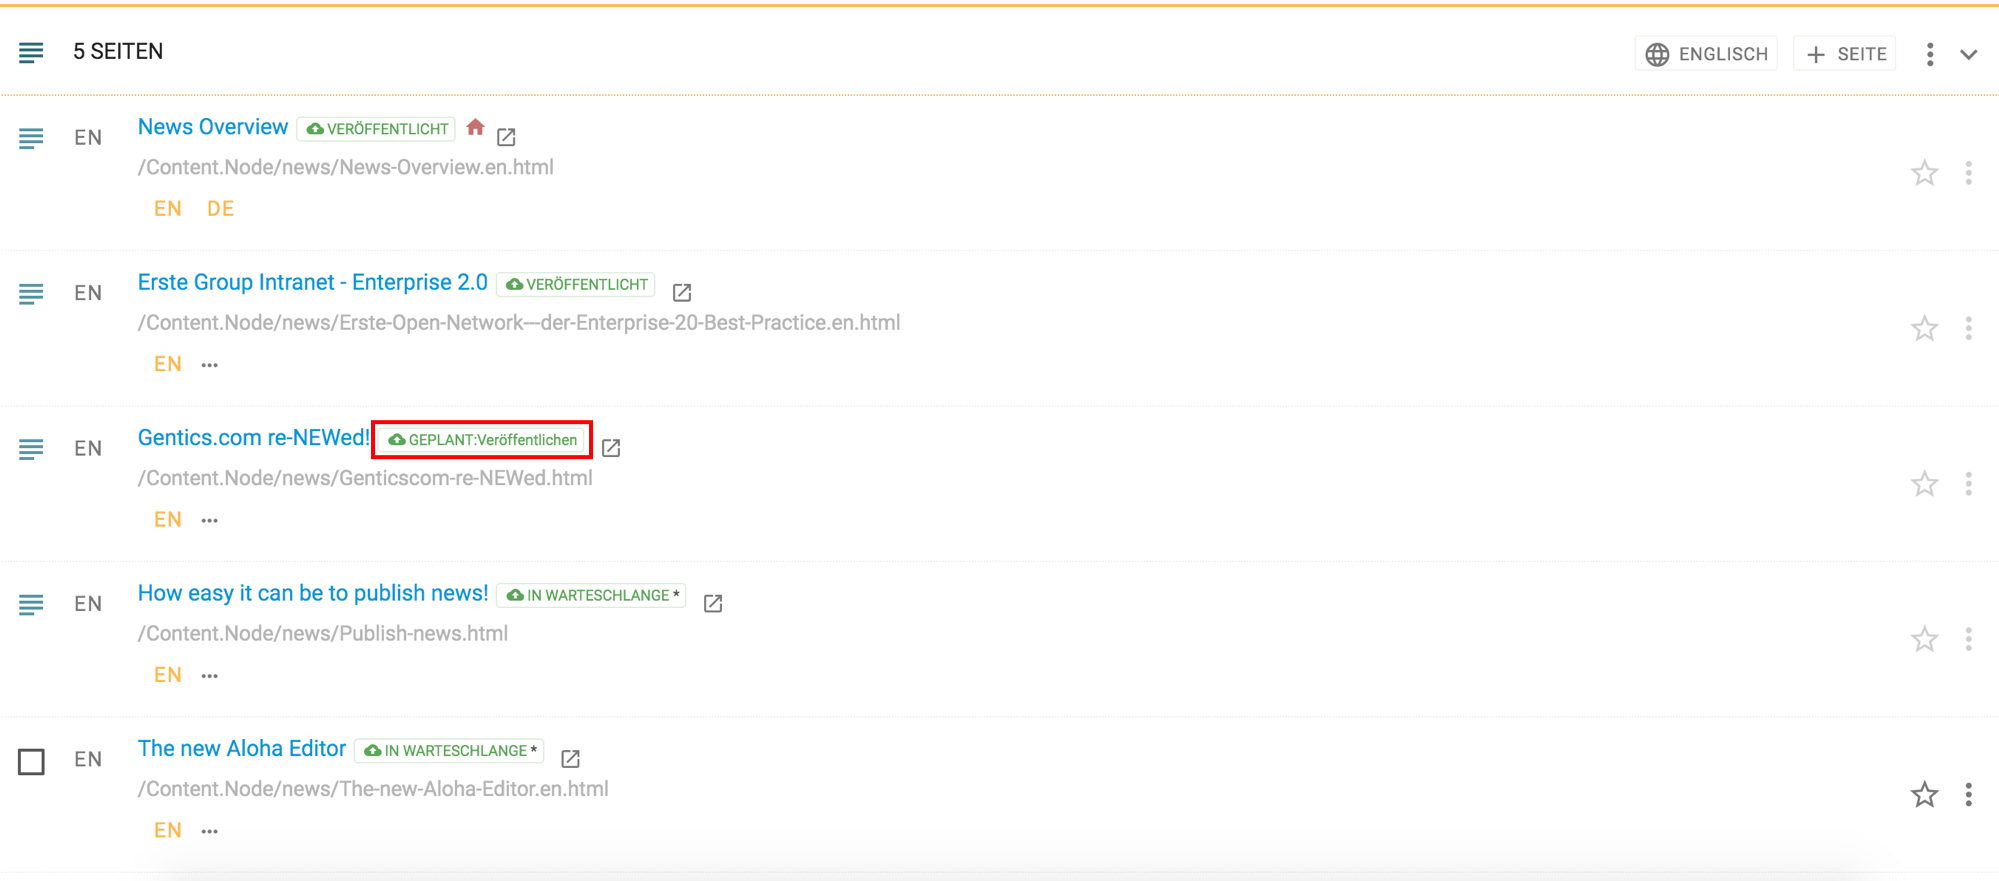
Task: Open News Overview in a new window icon
Action: (x=507, y=137)
